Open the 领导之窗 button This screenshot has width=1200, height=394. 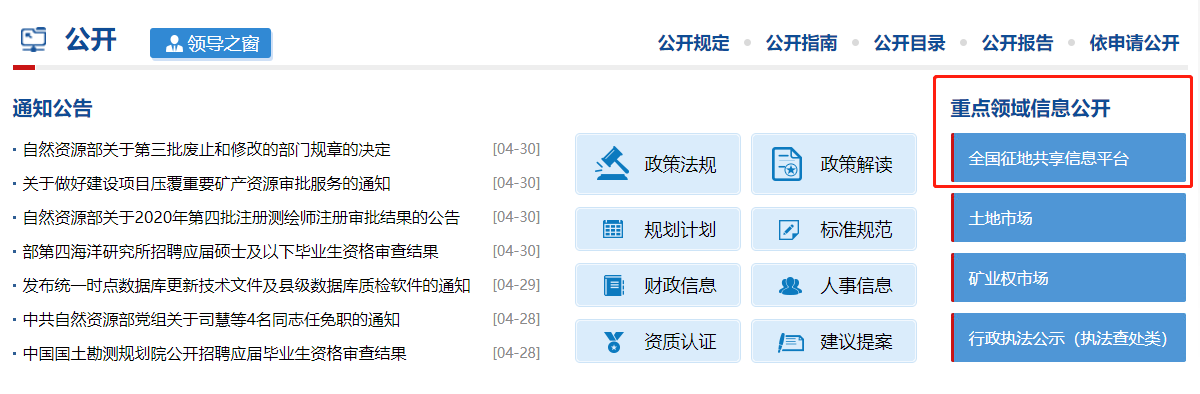(x=211, y=44)
